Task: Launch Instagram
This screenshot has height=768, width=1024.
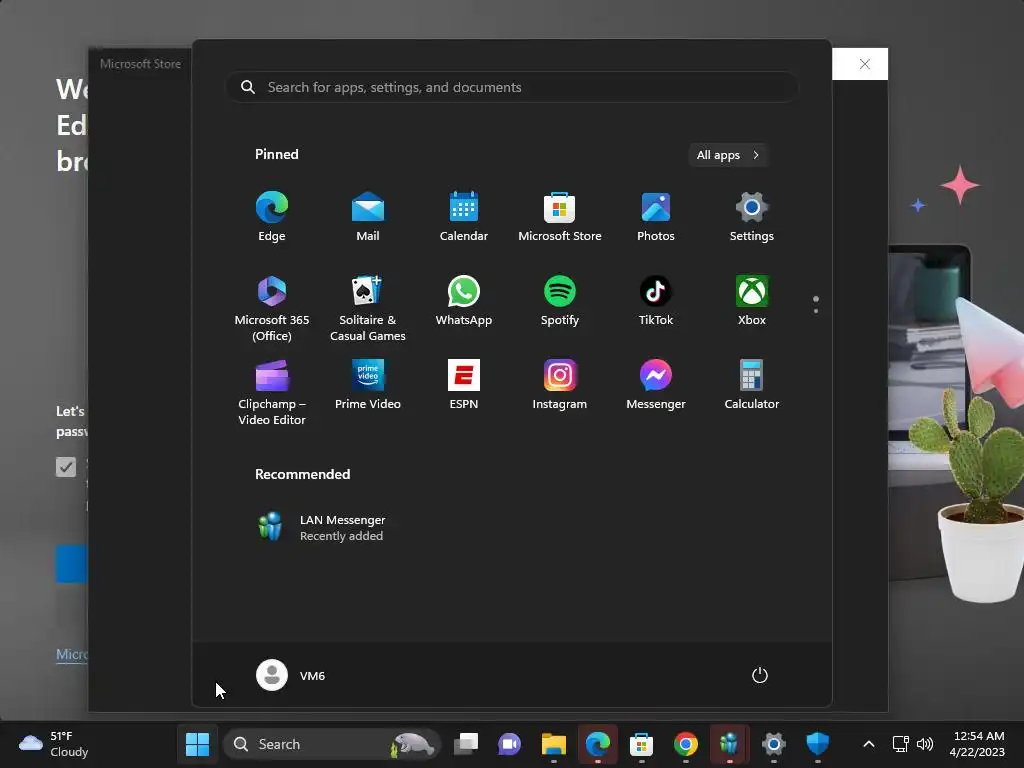Action: 560,385
